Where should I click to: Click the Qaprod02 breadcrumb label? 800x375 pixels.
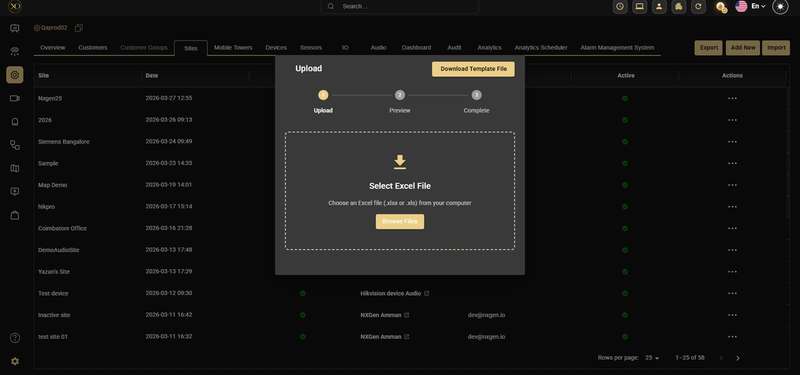(54, 28)
